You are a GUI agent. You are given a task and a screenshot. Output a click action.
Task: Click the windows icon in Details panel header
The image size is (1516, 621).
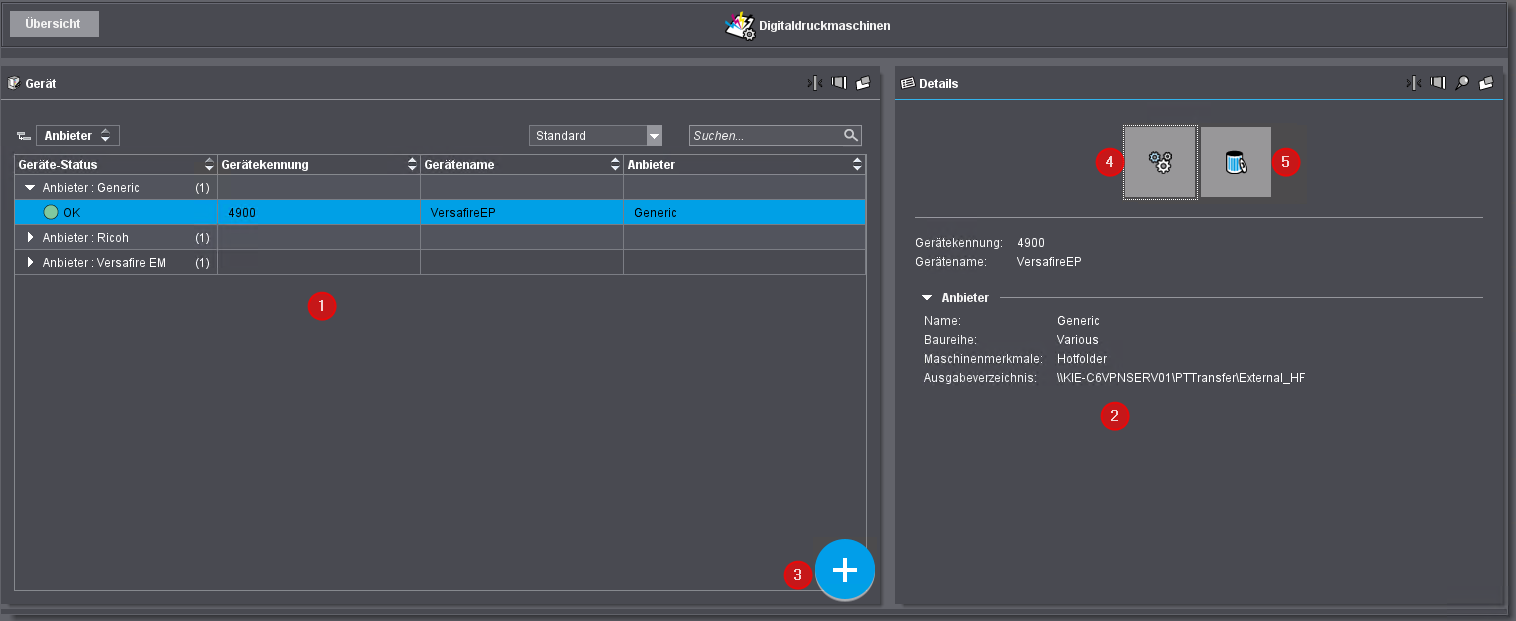1486,83
